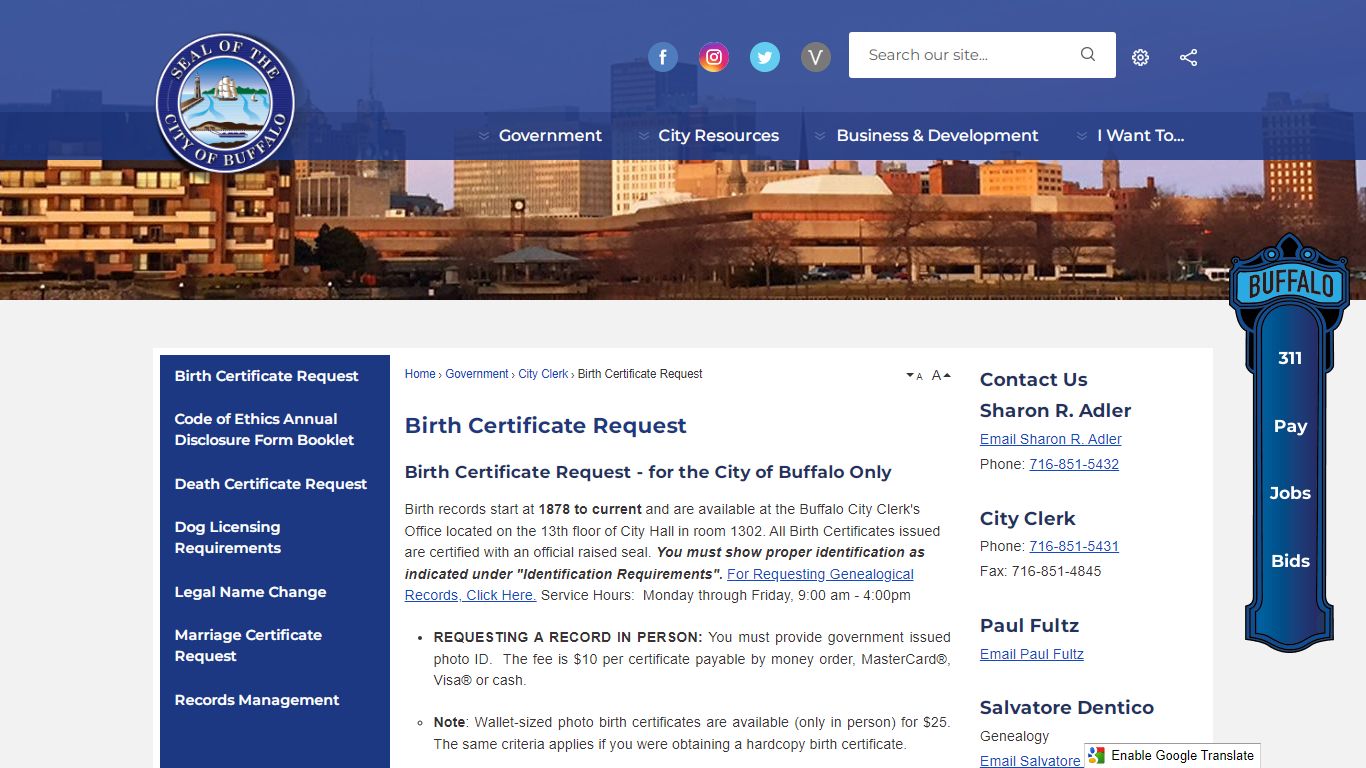Click Jobs on the Buffalo lamp widget
Viewport: 1366px width, 768px height.
point(1290,493)
